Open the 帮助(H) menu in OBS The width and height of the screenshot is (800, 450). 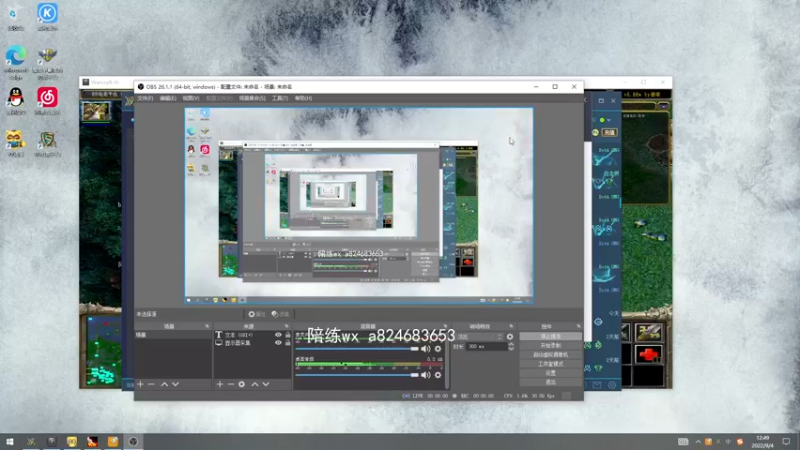click(303, 98)
